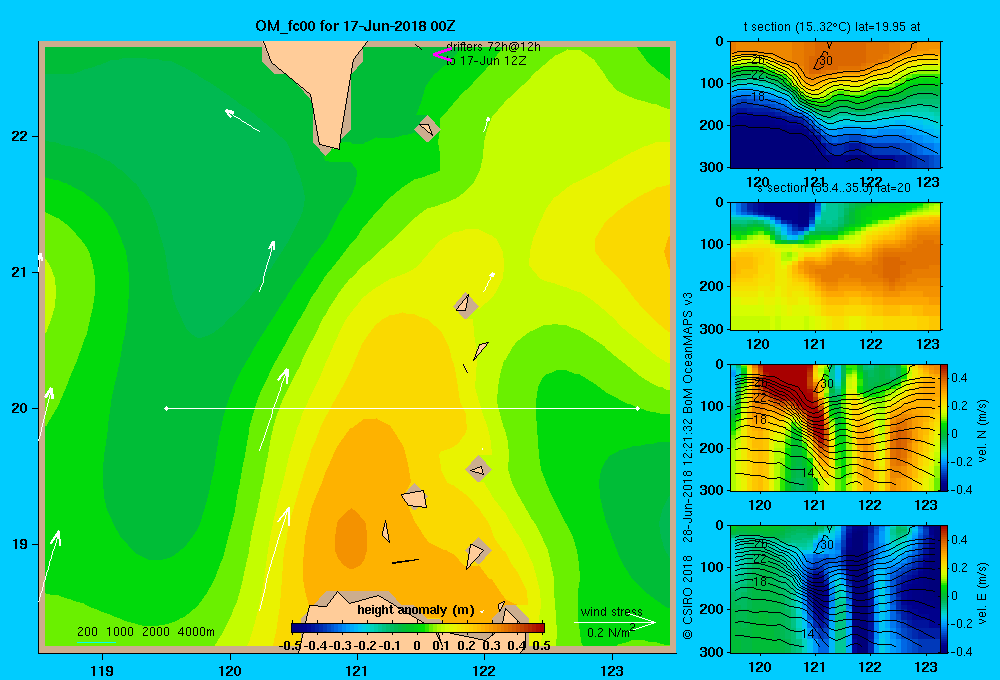Viewport: 1000px width, 680px height.
Task: Open the eastward velocity section panel
Action: point(835,589)
